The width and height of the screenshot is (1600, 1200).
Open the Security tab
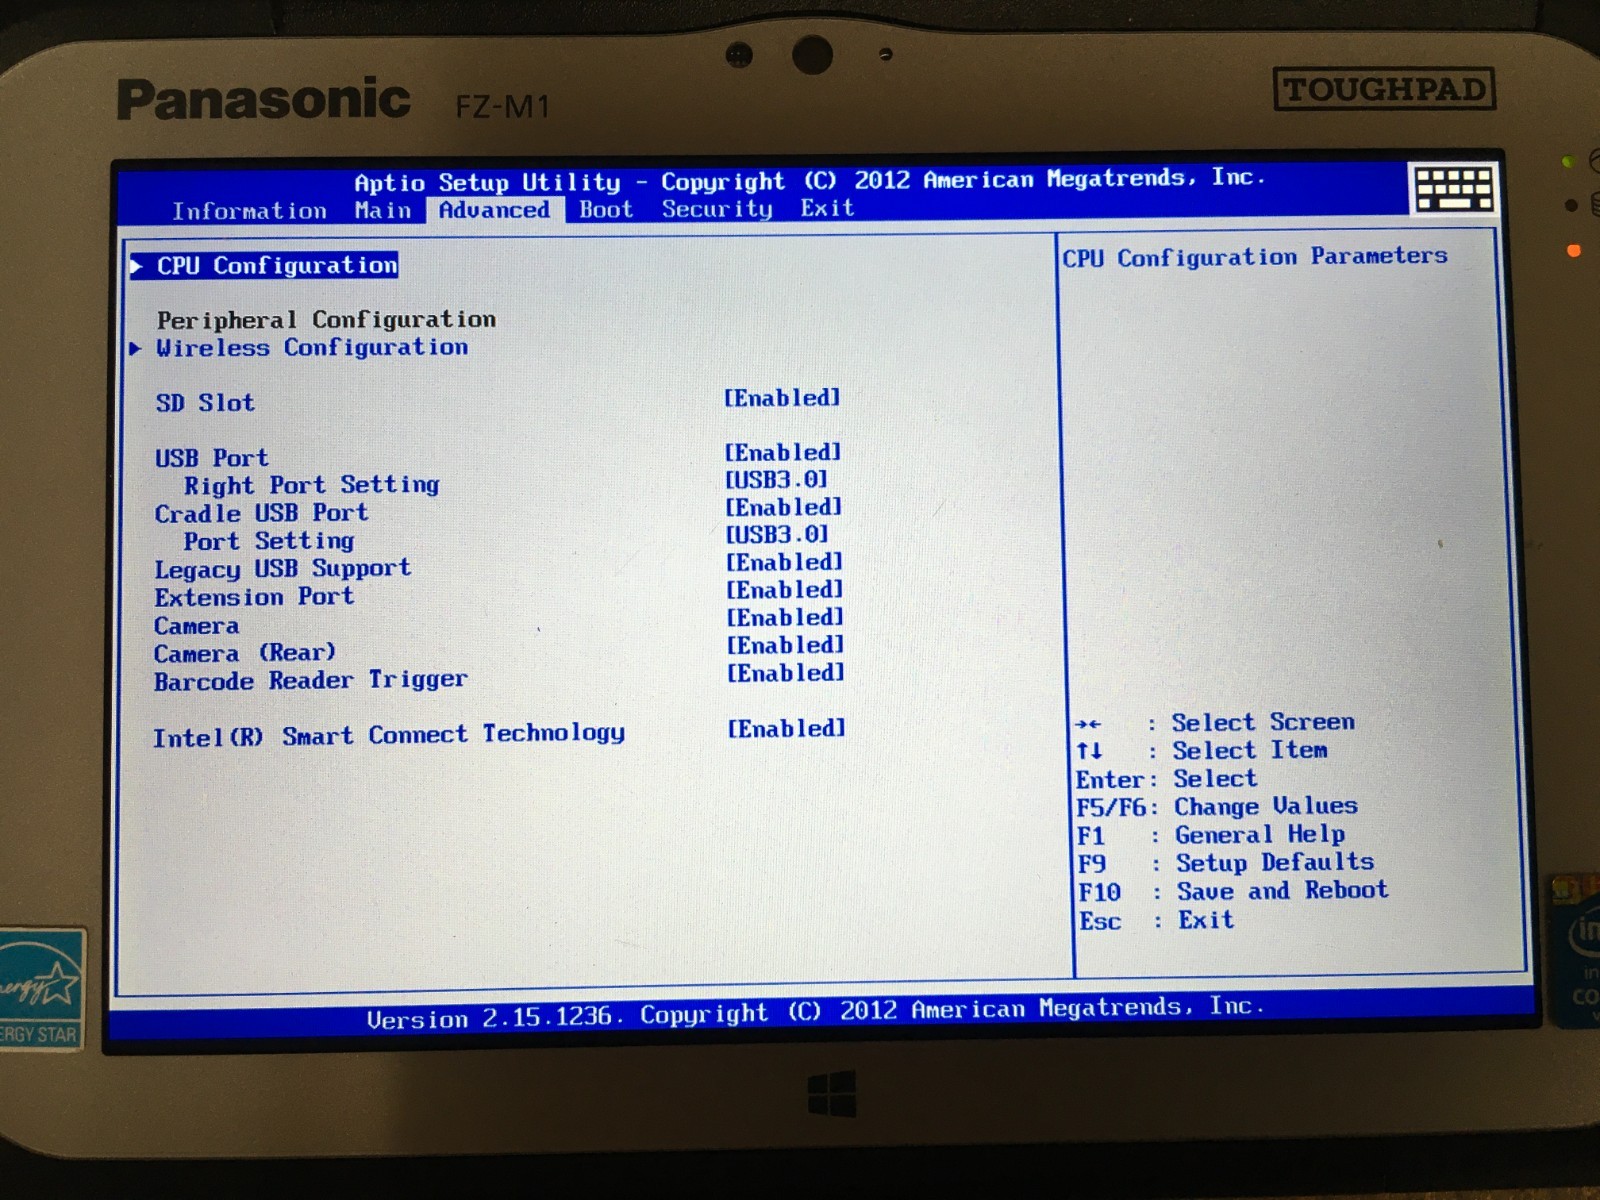pyautogui.click(x=717, y=209)
